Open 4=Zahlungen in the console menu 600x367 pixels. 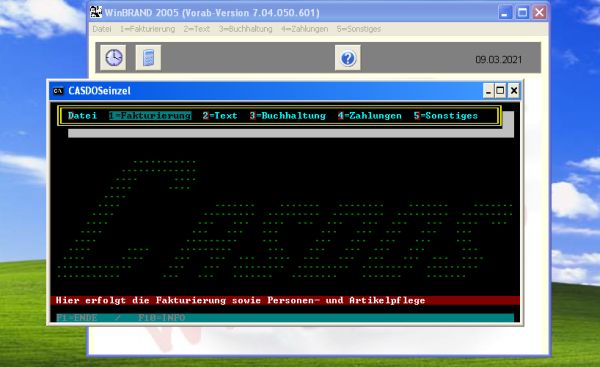tap(370, 116)
